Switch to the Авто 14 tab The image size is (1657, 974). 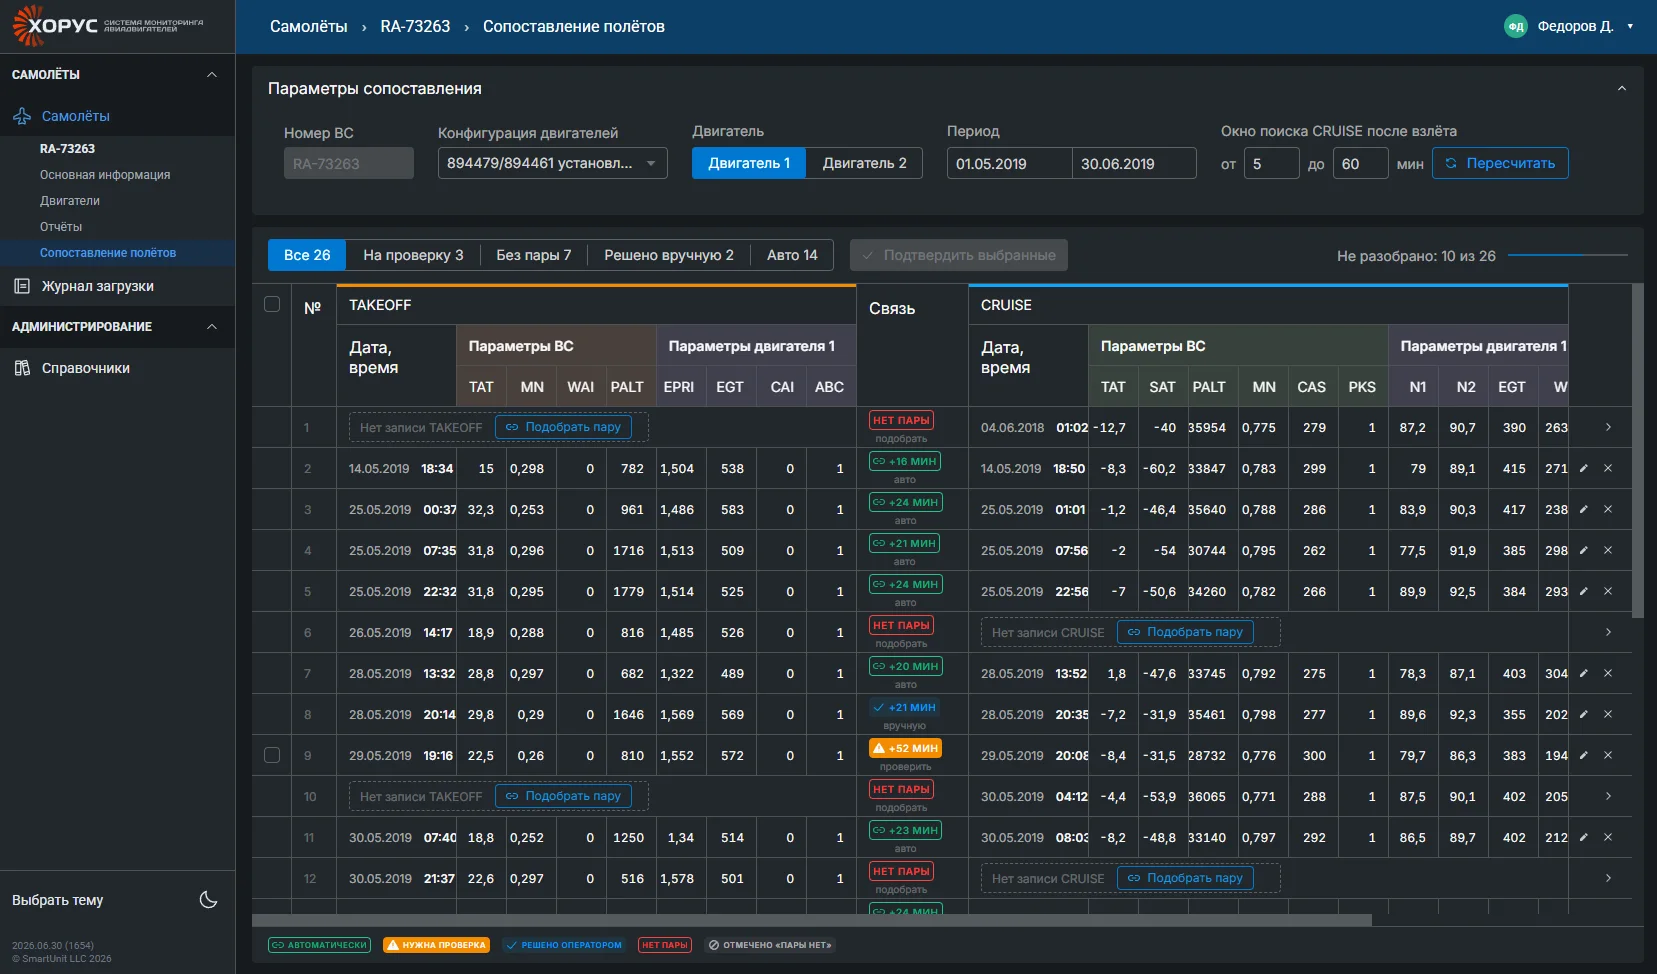[x=792, y=255]
